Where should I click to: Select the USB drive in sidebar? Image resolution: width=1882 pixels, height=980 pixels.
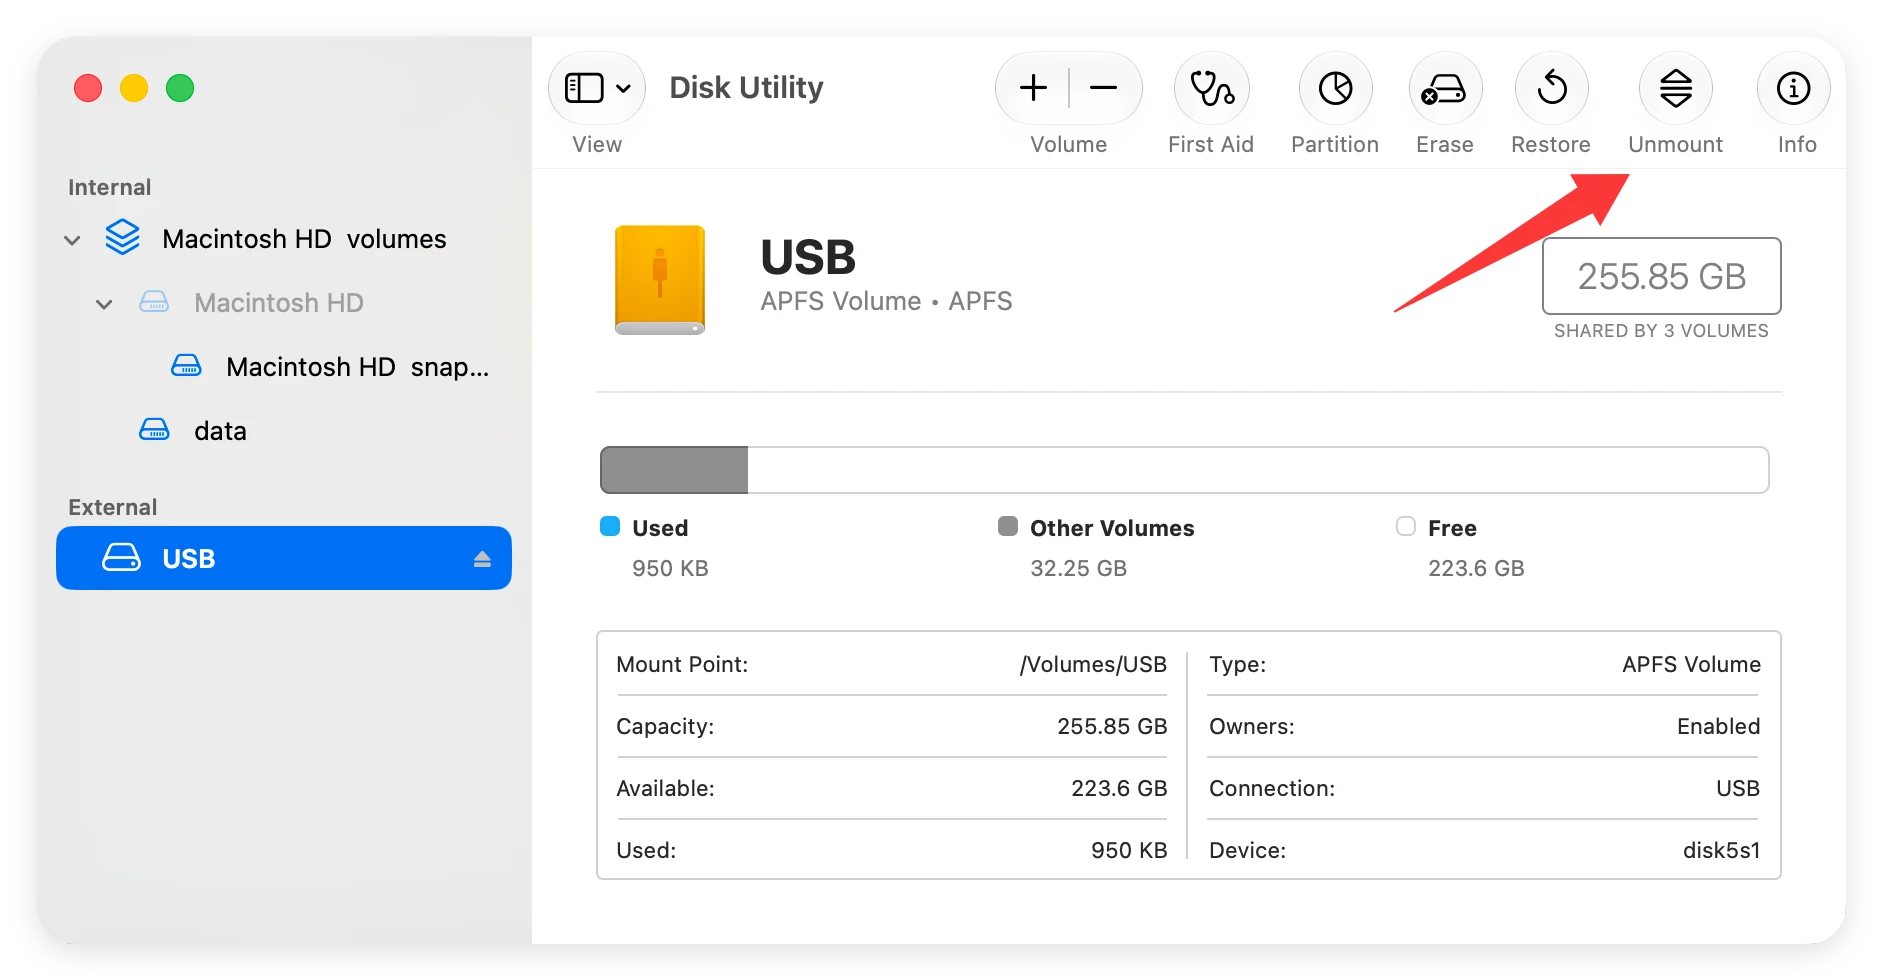pyautogui.click(x=284, y=558)
